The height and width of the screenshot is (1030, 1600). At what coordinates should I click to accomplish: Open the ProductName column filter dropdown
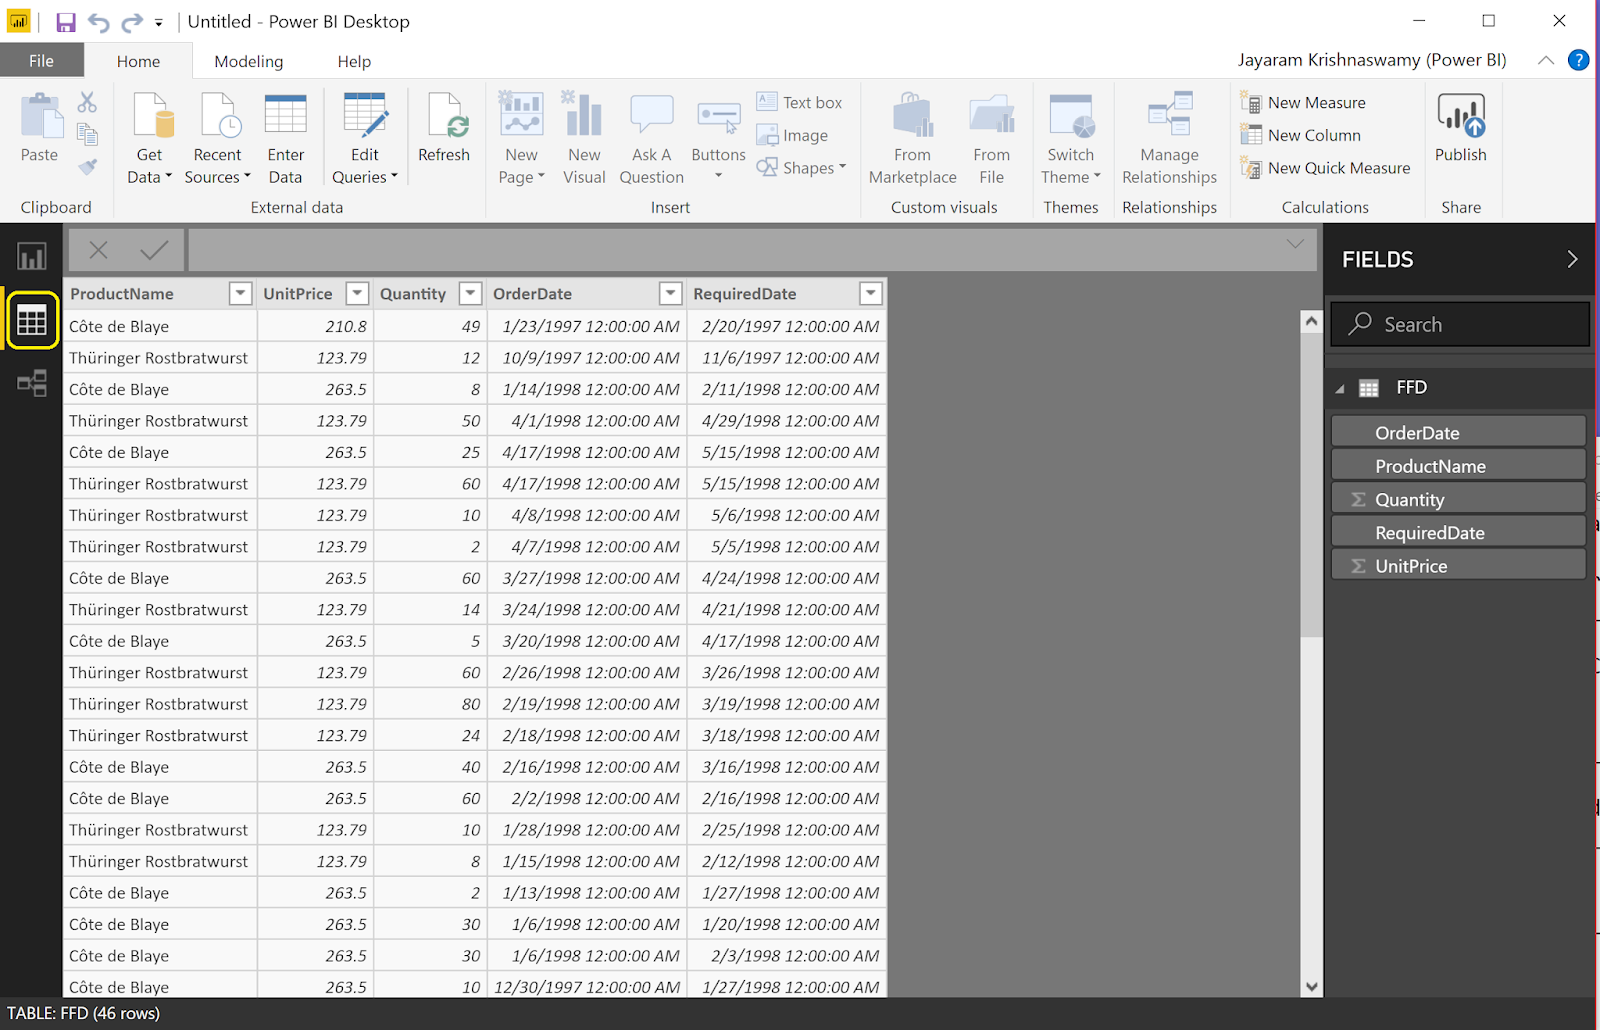[x=240, y=293]
